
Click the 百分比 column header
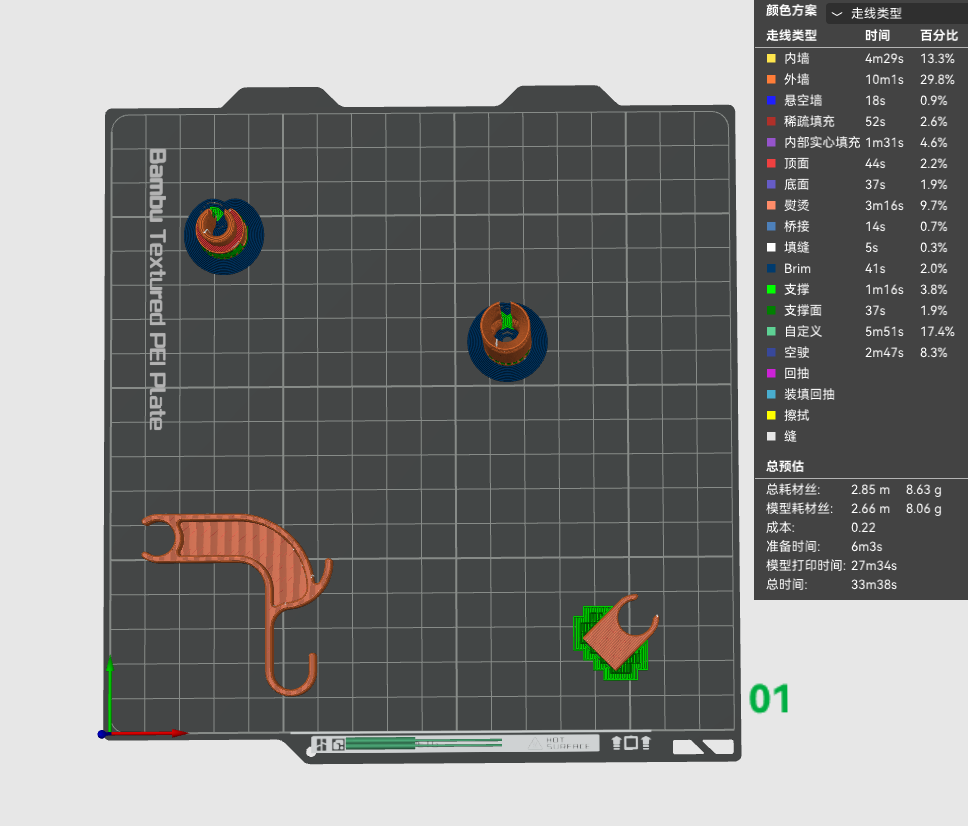click(939, 35)
